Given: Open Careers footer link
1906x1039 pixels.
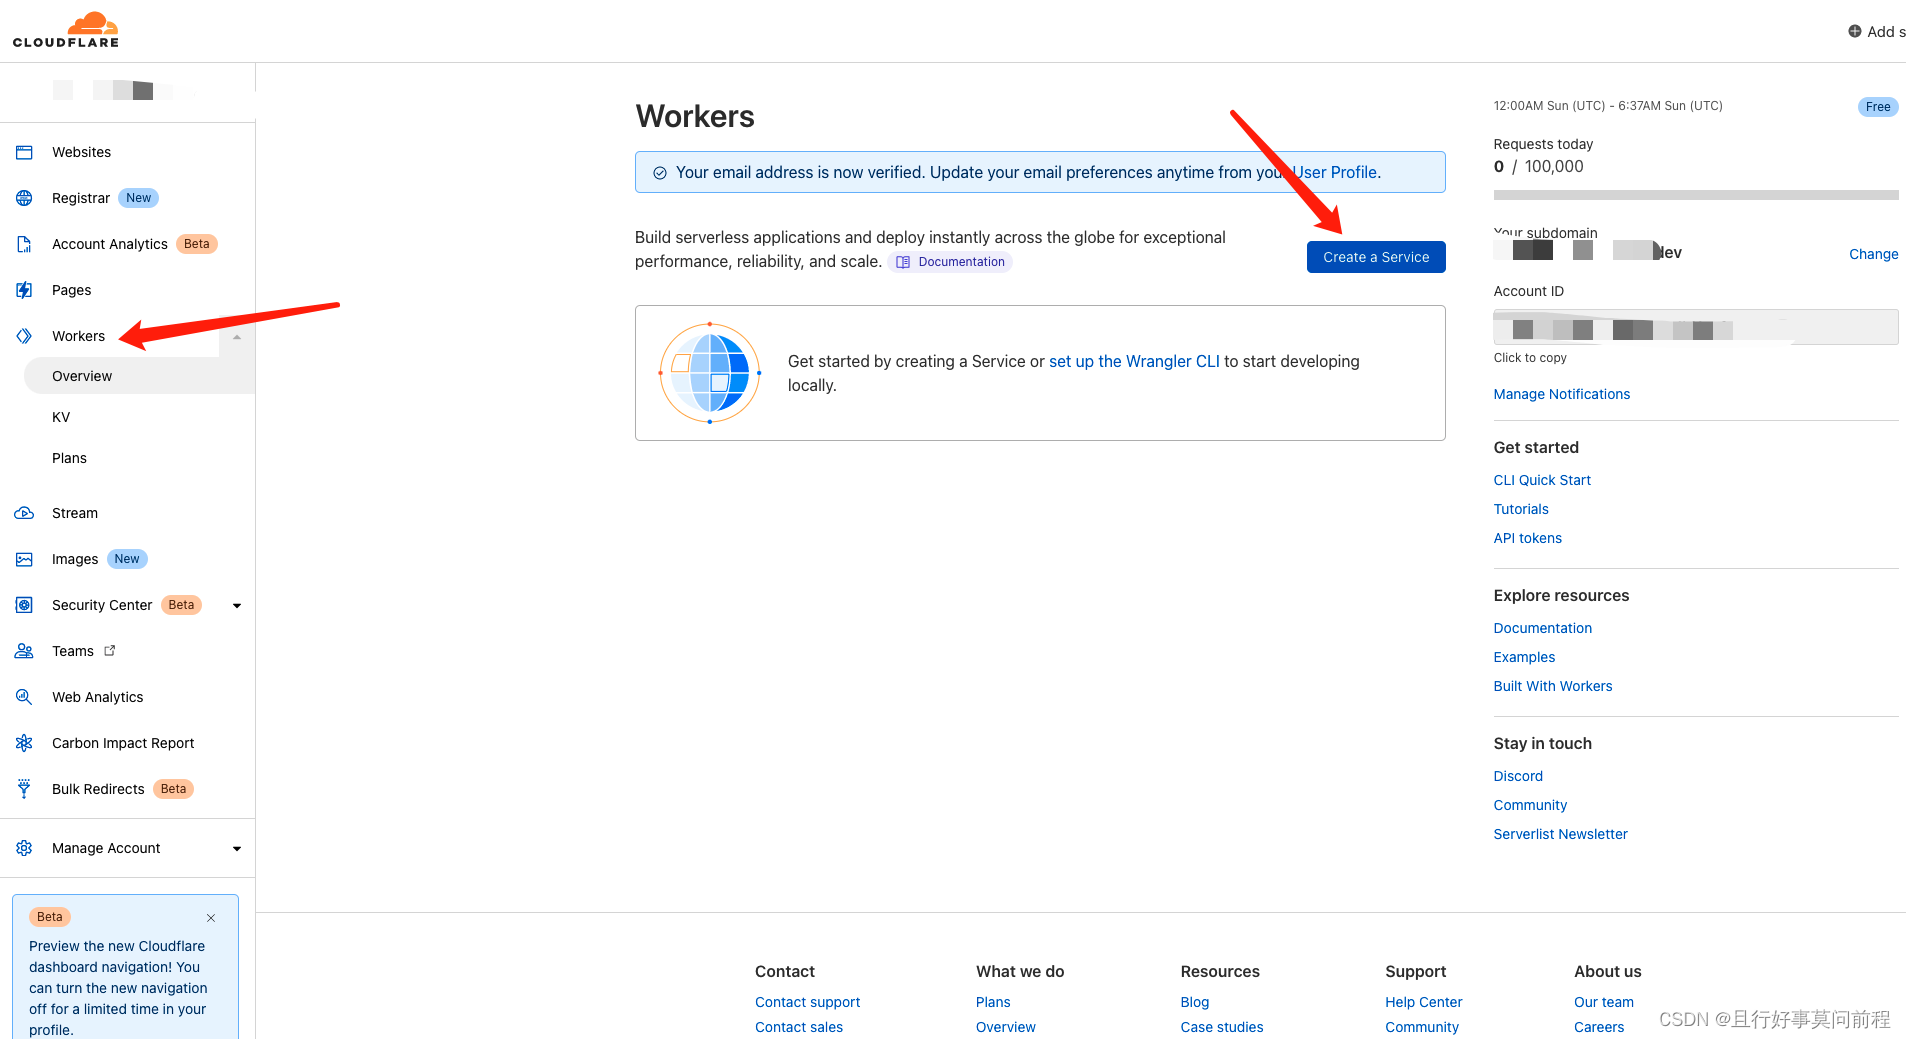Looking at the screenshot, I should click(1599, 1027).
